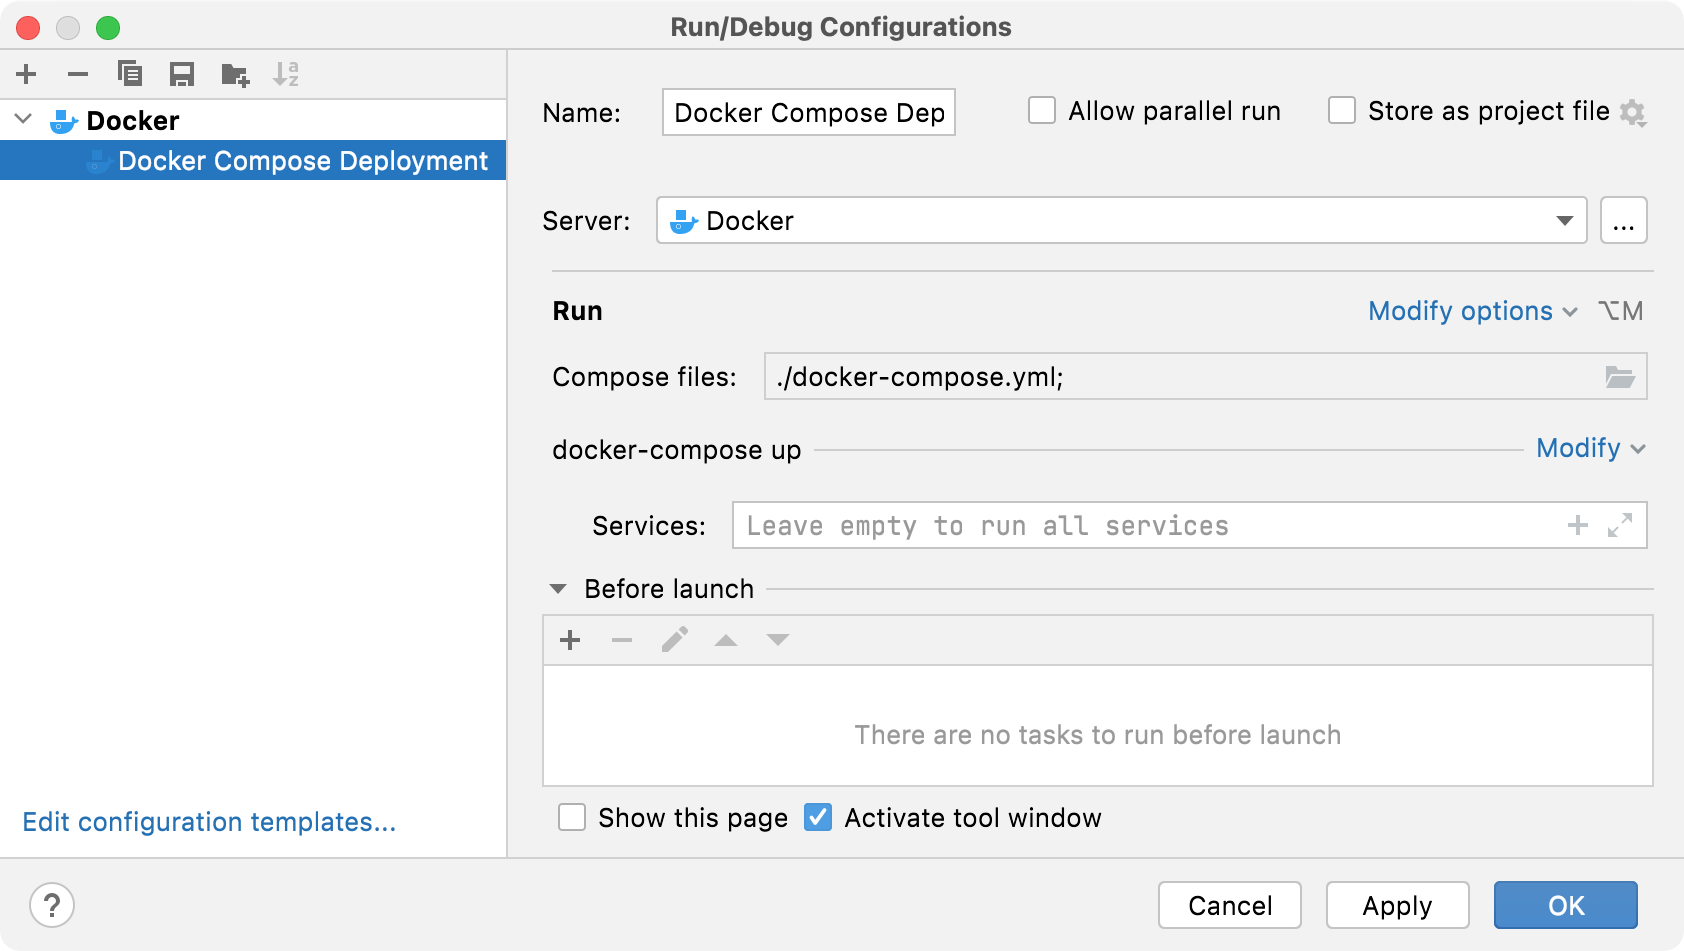1684x951 pixels.
Task: Close the Run/Debug Configurations dialog window
Action: (x=28, y=27)
